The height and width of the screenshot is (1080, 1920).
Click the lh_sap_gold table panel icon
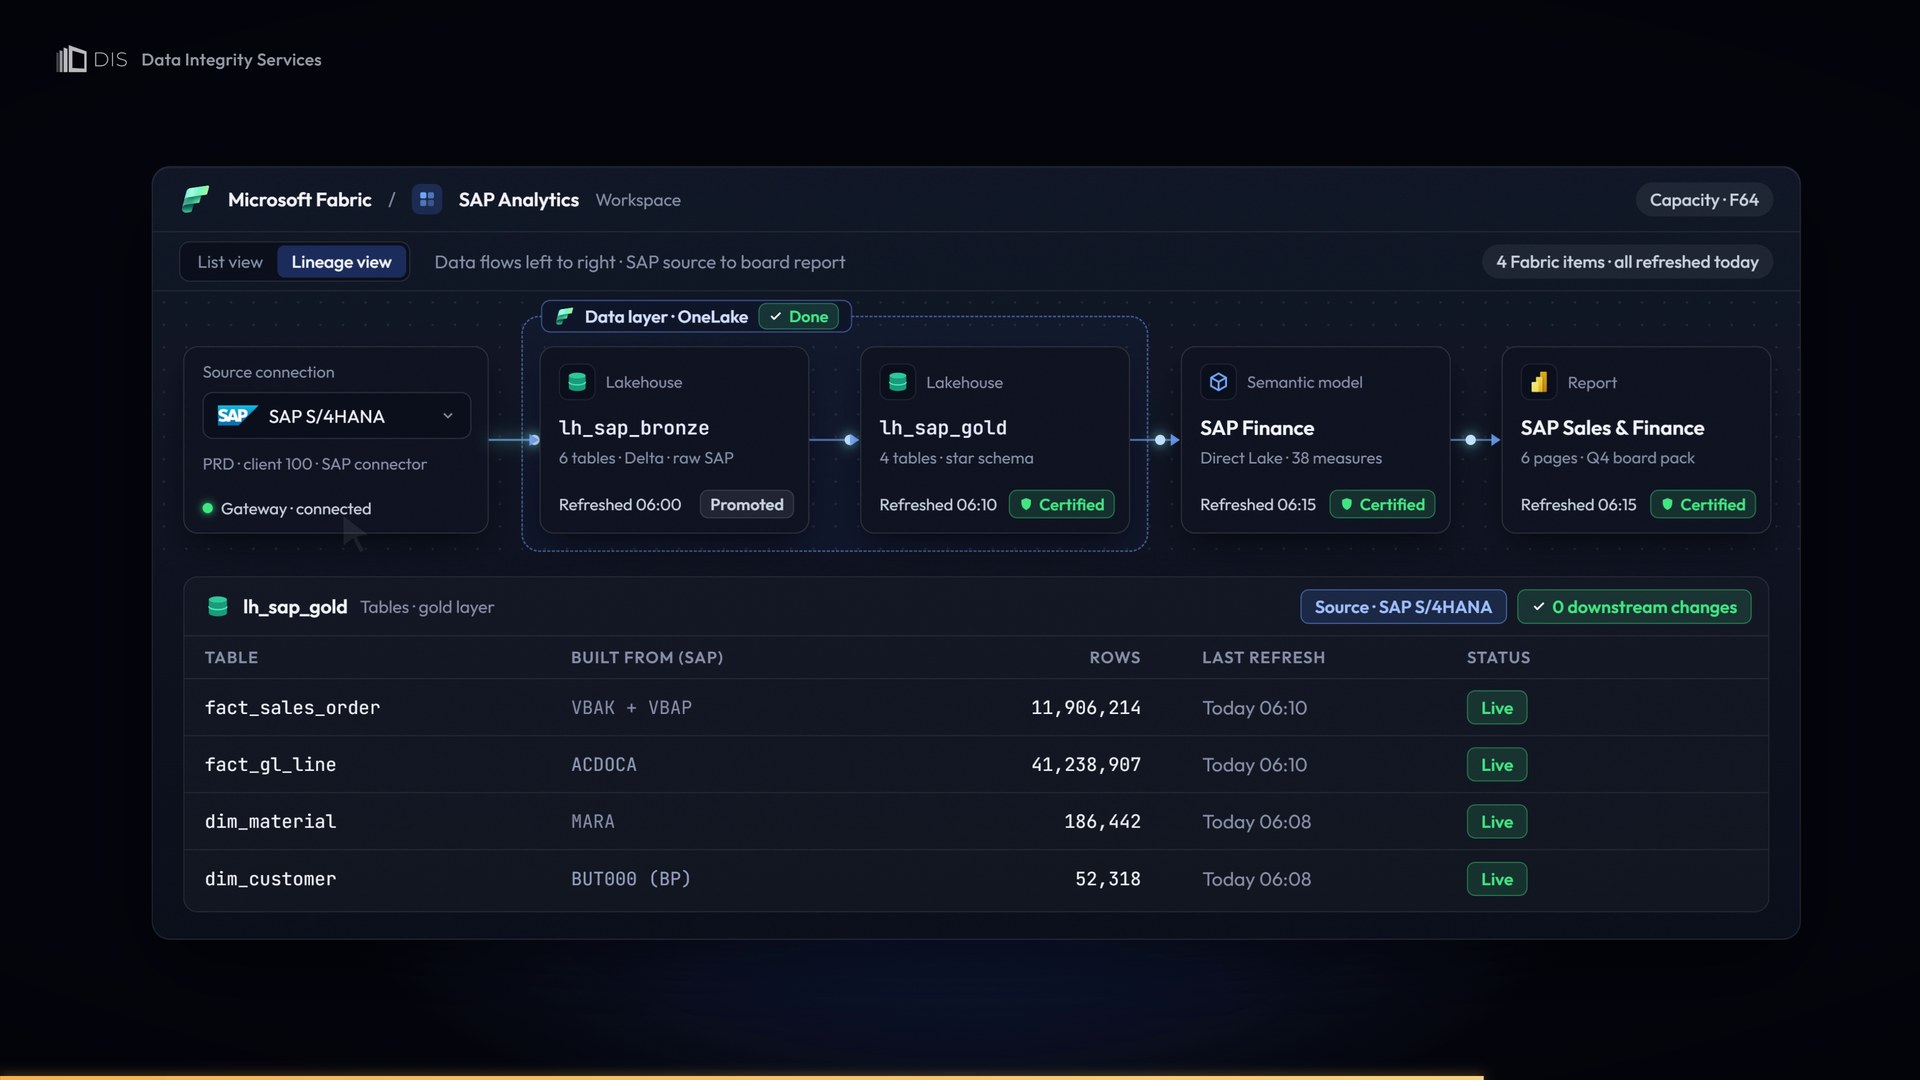click(217, 606)
